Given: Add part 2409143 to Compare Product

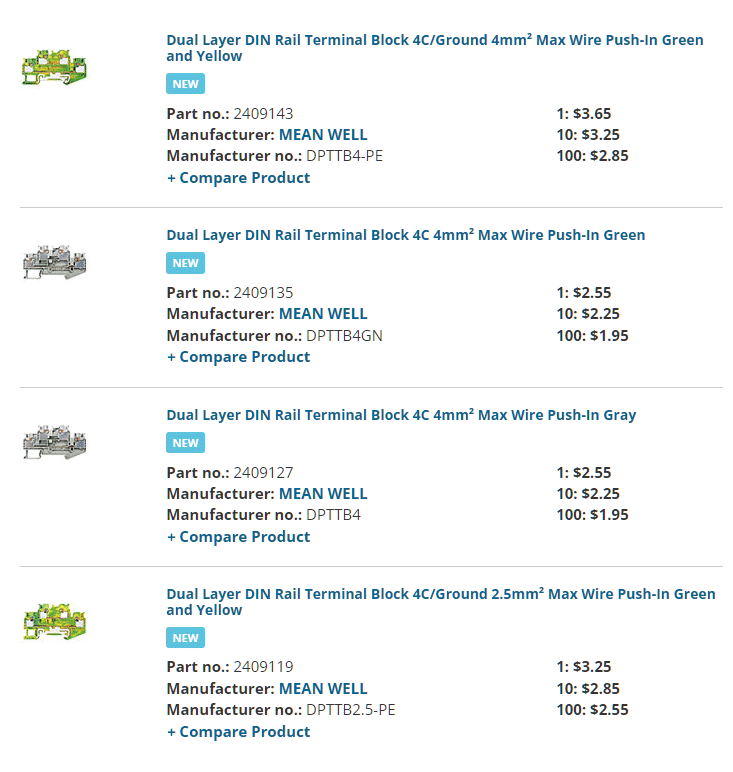Looking at the screenshot, I should [238, 178].
